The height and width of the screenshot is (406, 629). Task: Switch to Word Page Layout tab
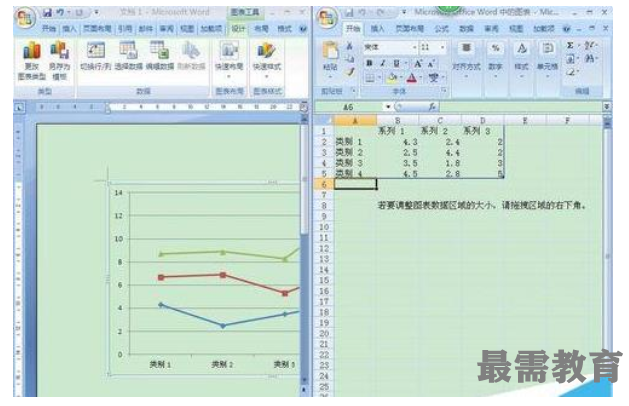click(x=97, y=28)
